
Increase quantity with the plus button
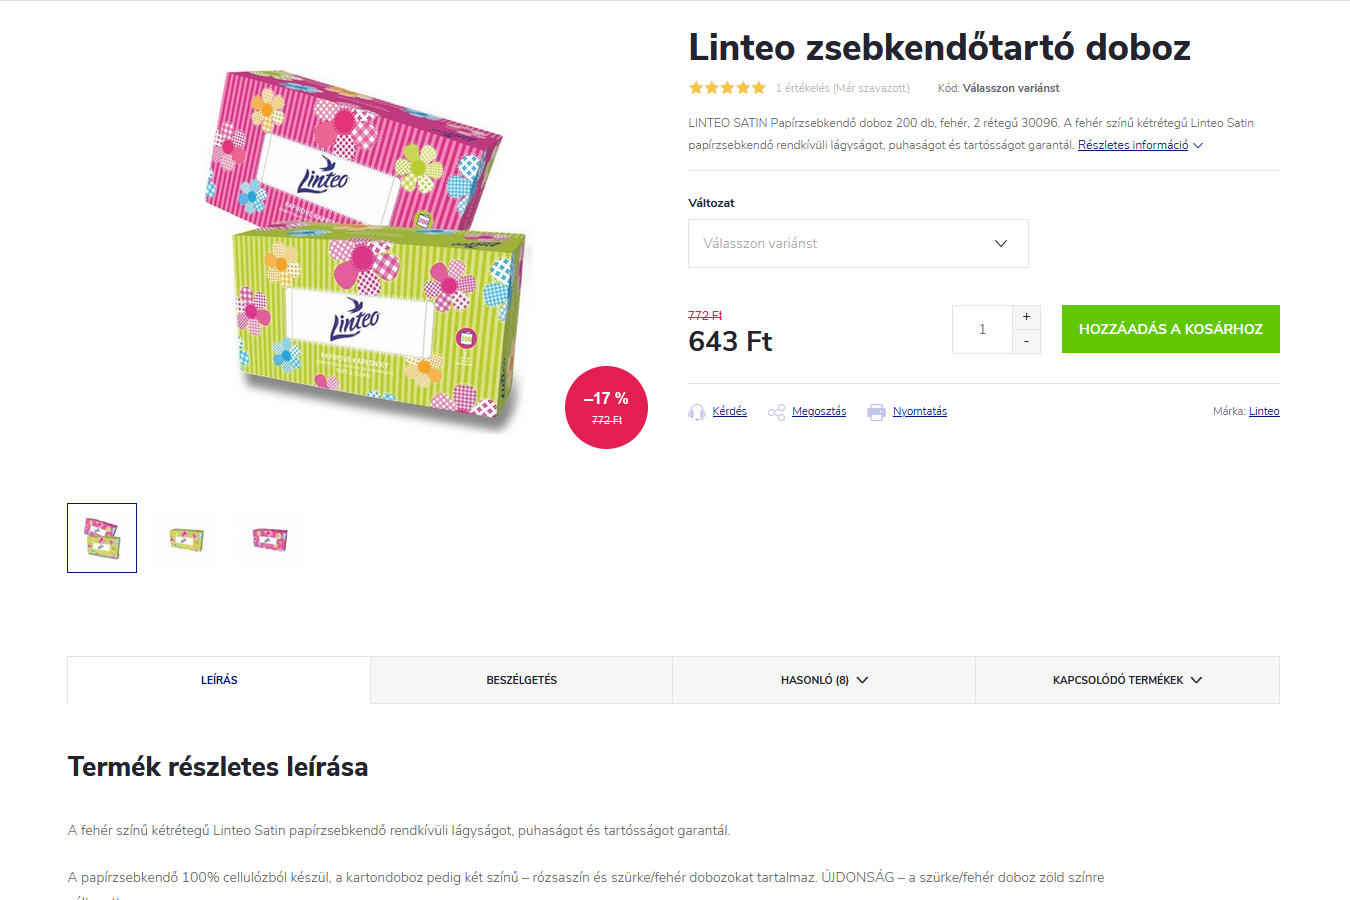[x=1026, y=317]
